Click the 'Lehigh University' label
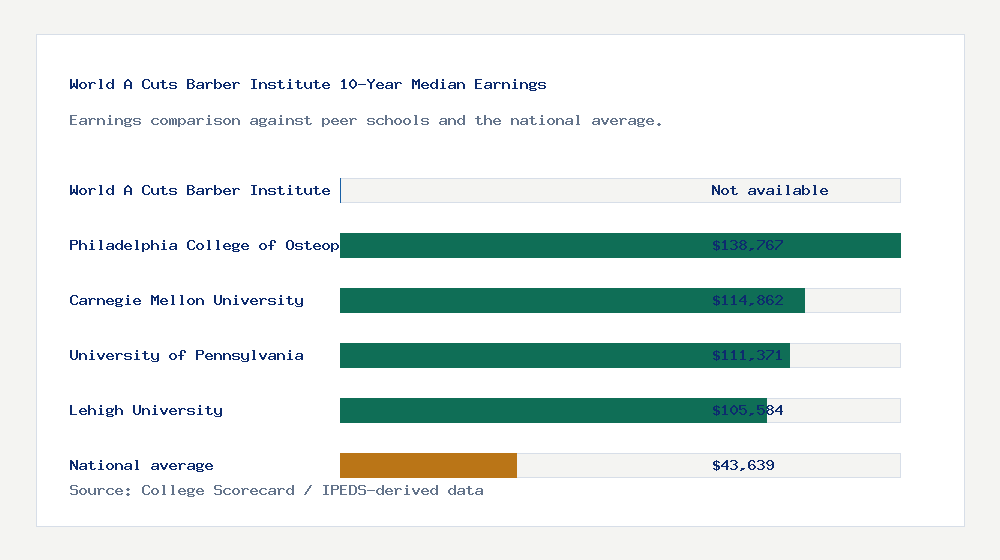 coord(146,410)
